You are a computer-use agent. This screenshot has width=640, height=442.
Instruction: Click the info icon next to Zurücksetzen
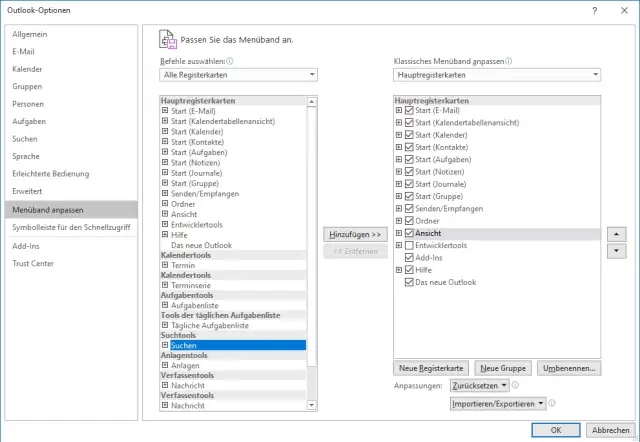[515, 385]
